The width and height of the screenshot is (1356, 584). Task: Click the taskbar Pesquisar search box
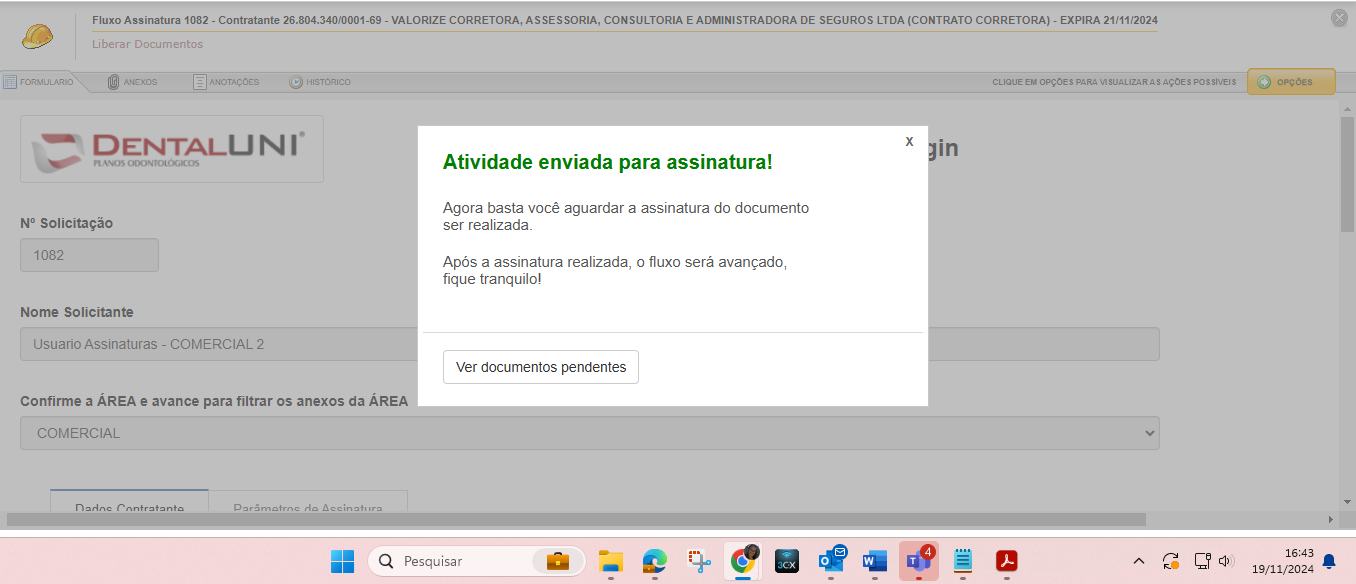(478, 561)
